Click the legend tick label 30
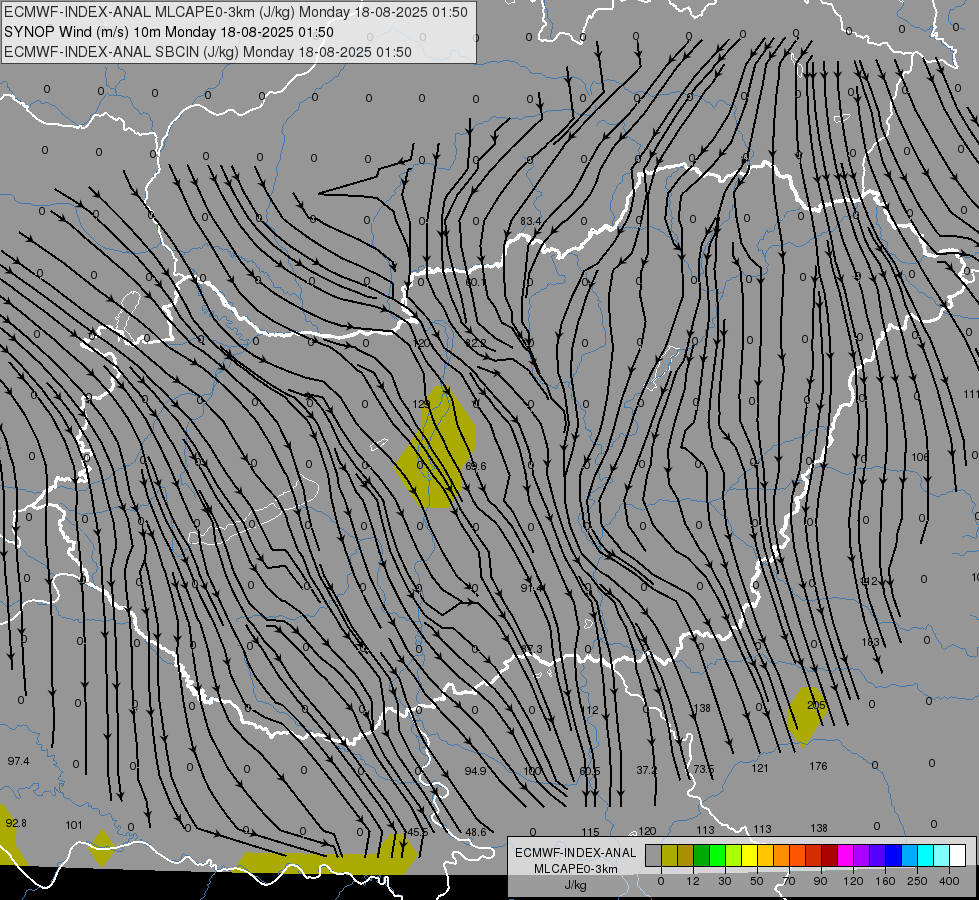The height and width of the screenshot is (900, 979). [724, 881]
